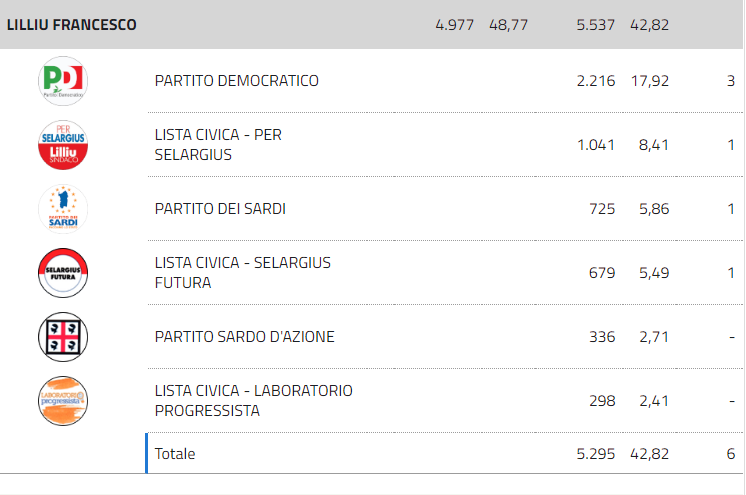Click the 48,77 percentage in header
This screenshot has width=746, height=495.
pos(509,25)
